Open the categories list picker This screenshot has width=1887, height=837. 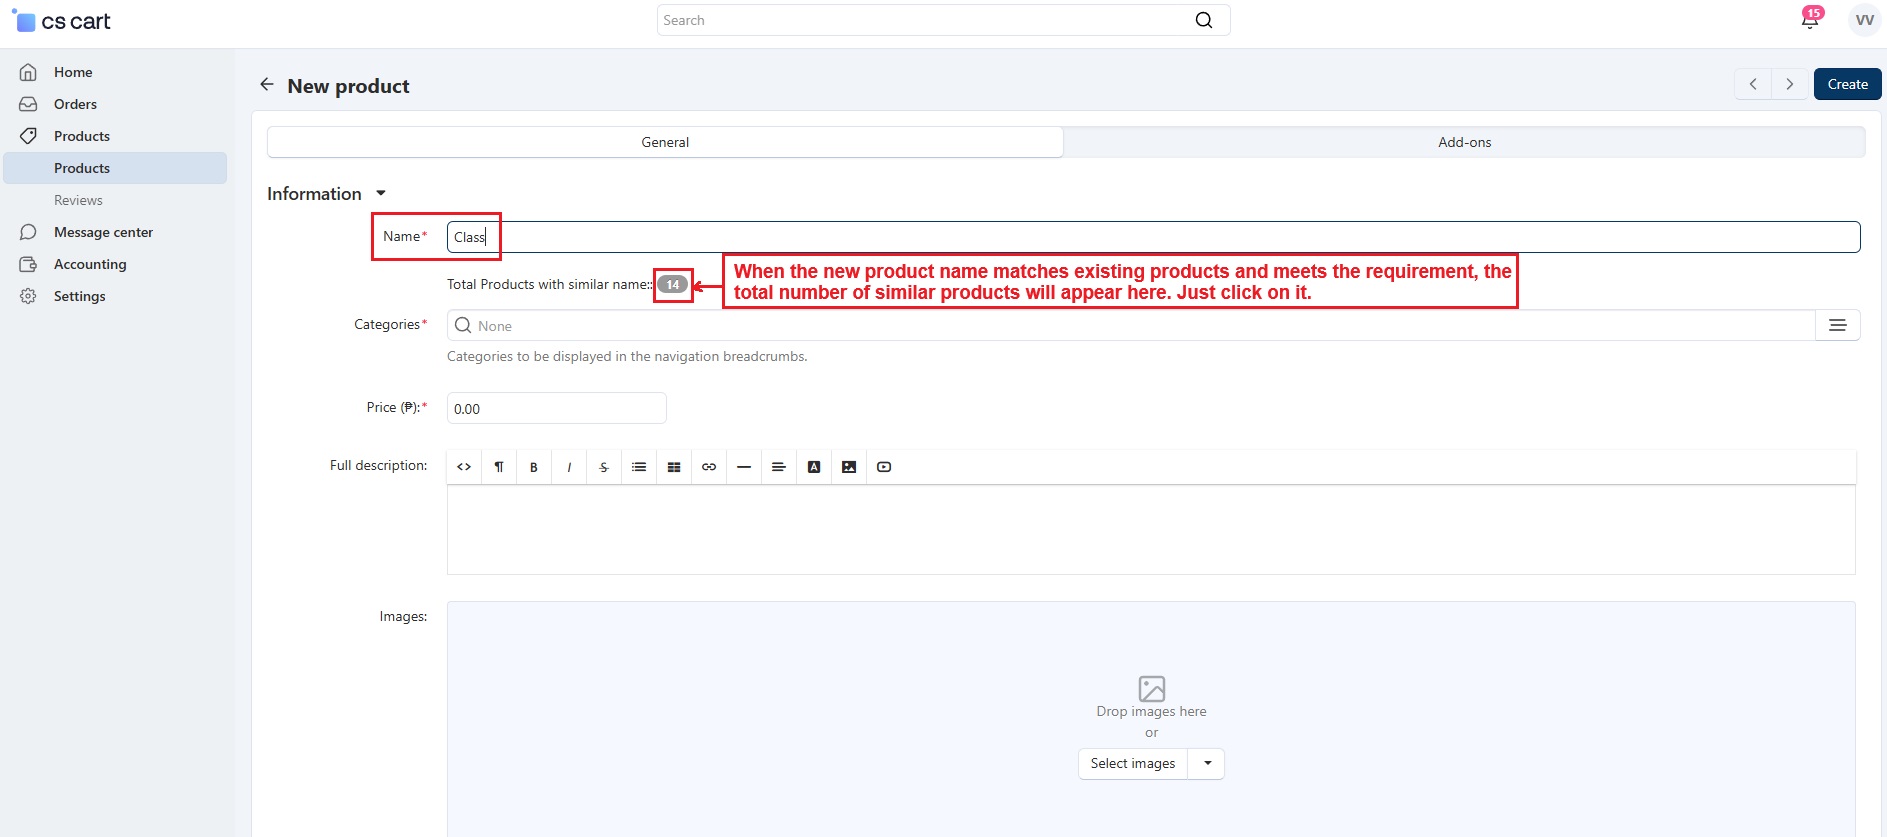pyautogui.click(x=1837, y=325)
